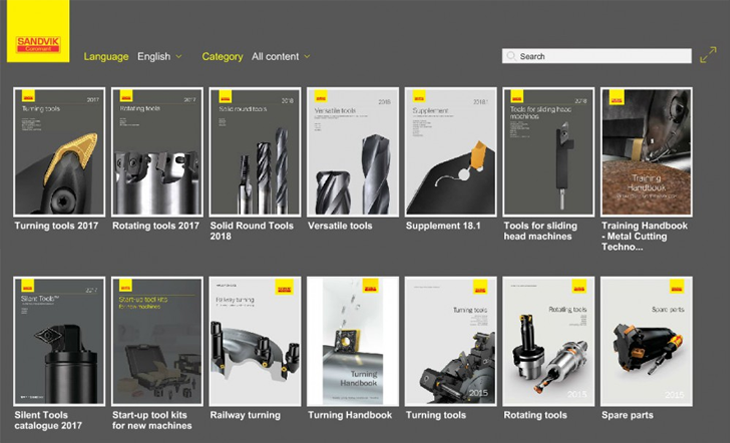This screenshot has width=730, height=443.
Task: Open the Spare parts 2015 cover
Action: (646, 341)
